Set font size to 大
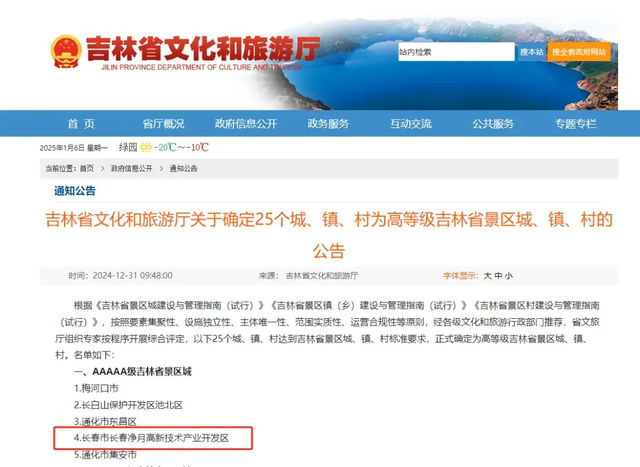Screen dimensions: 640x467 pyautogui.click(x=487, y=276)
